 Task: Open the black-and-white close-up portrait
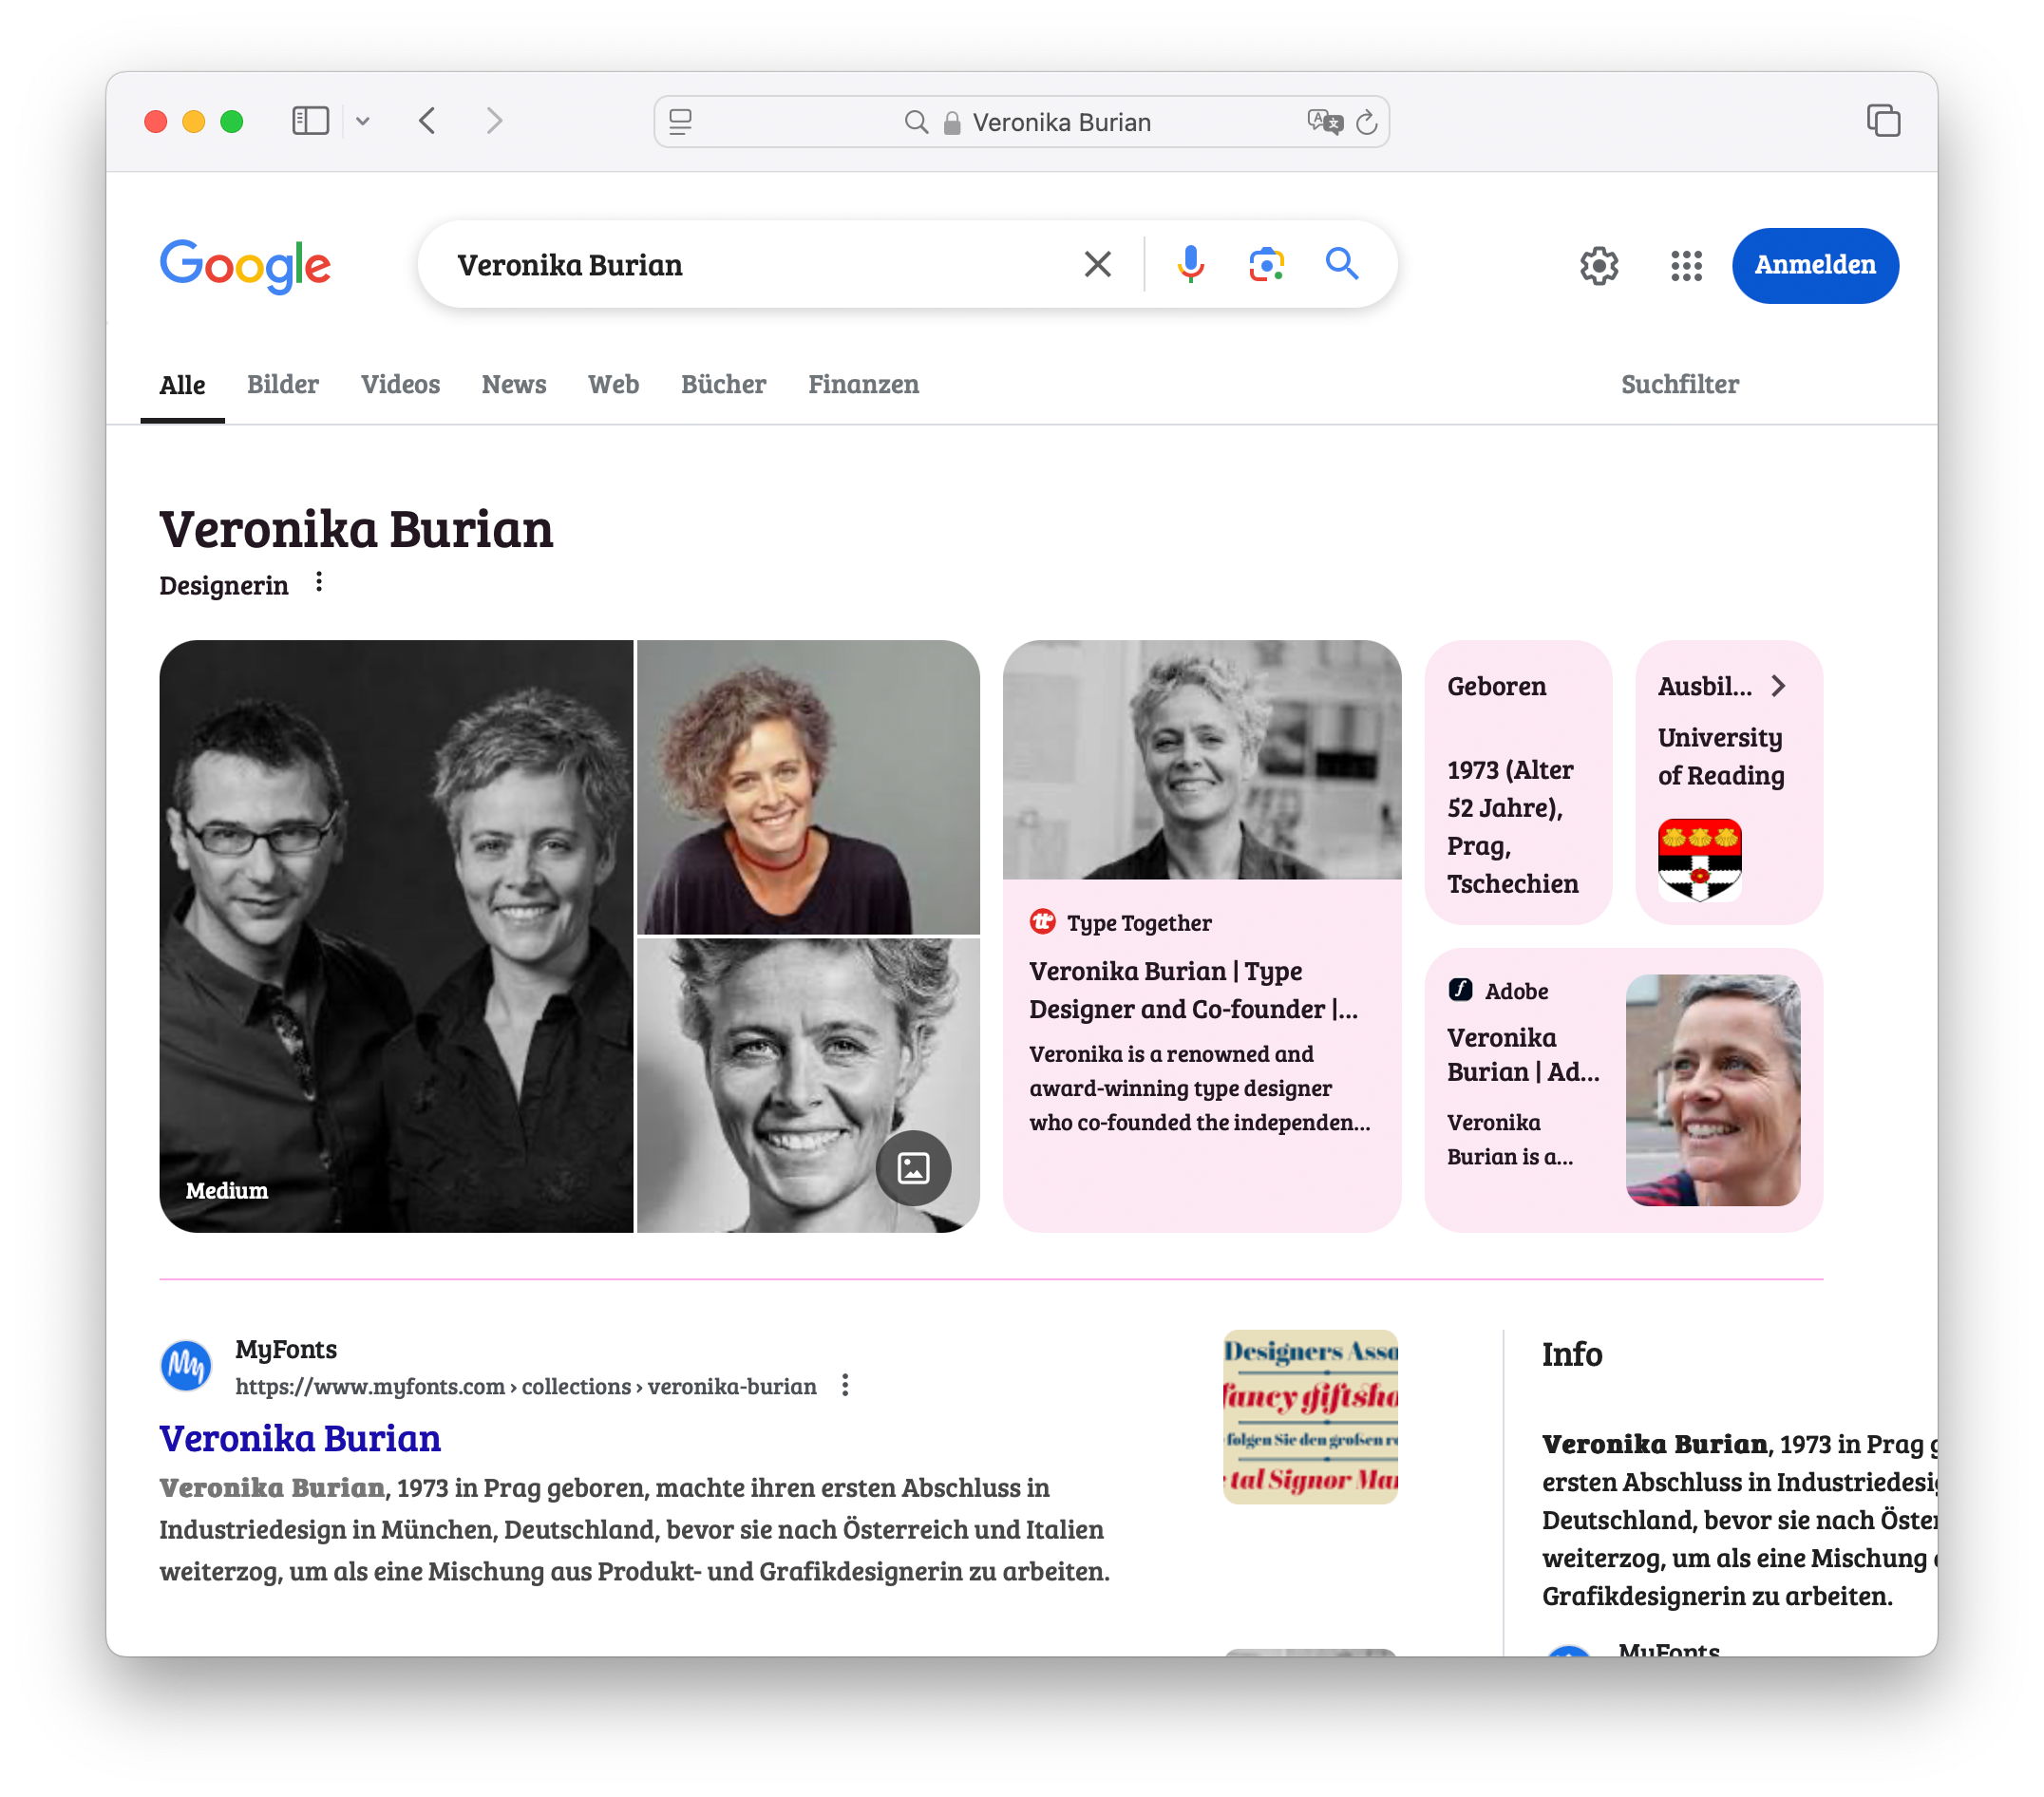pos(808,1085)
